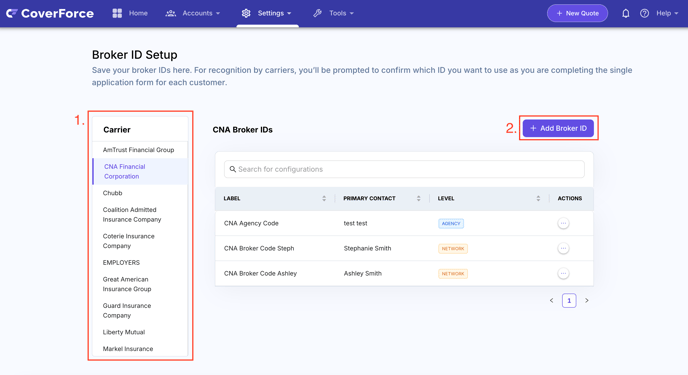This screenshot has width=688, height=375.
Task: Click the CNA Broker Code Steph label
Action: (259, 248)
